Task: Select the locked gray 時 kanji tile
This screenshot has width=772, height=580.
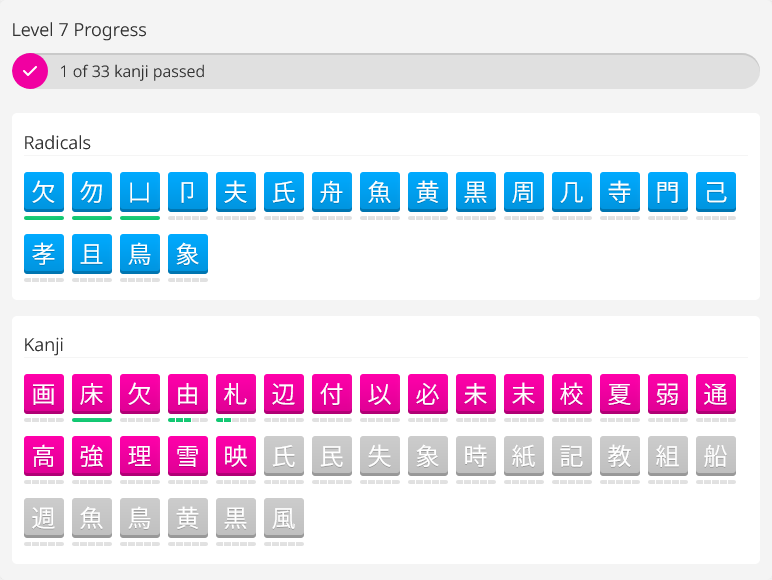Action: click(476, 456)
